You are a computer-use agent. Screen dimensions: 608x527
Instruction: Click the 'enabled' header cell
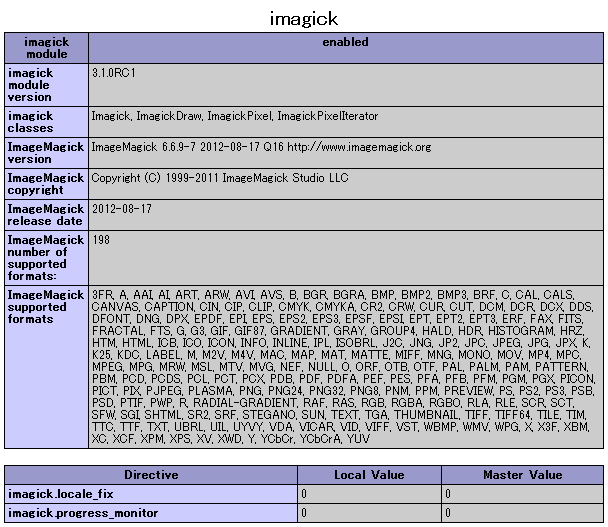pos(345,43)
